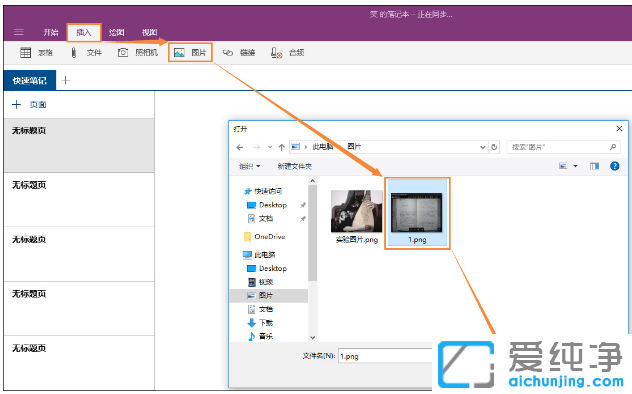Toggle the preview pane

tap(594, 166)
